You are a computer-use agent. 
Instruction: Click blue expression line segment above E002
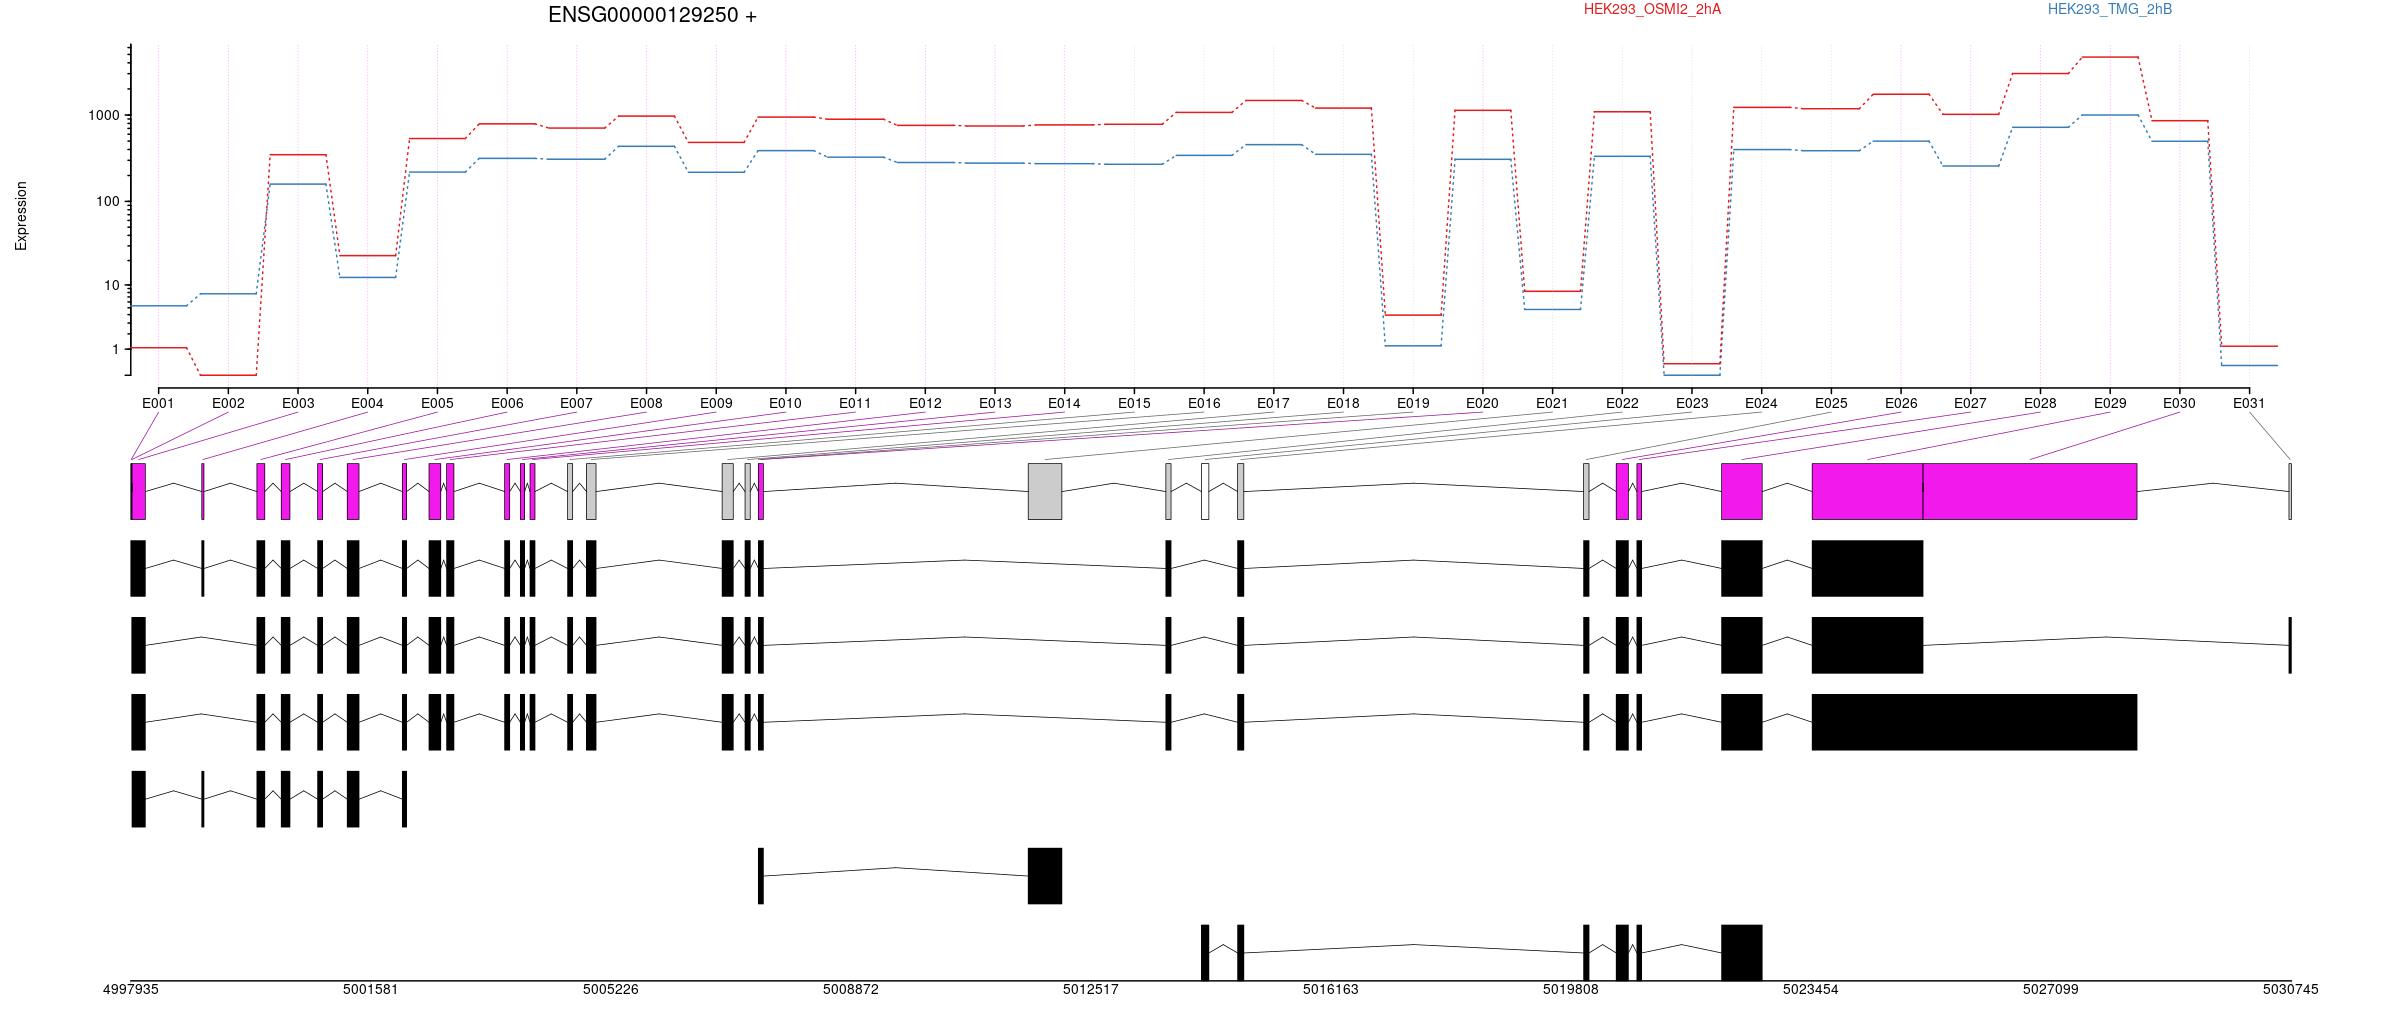228,294
